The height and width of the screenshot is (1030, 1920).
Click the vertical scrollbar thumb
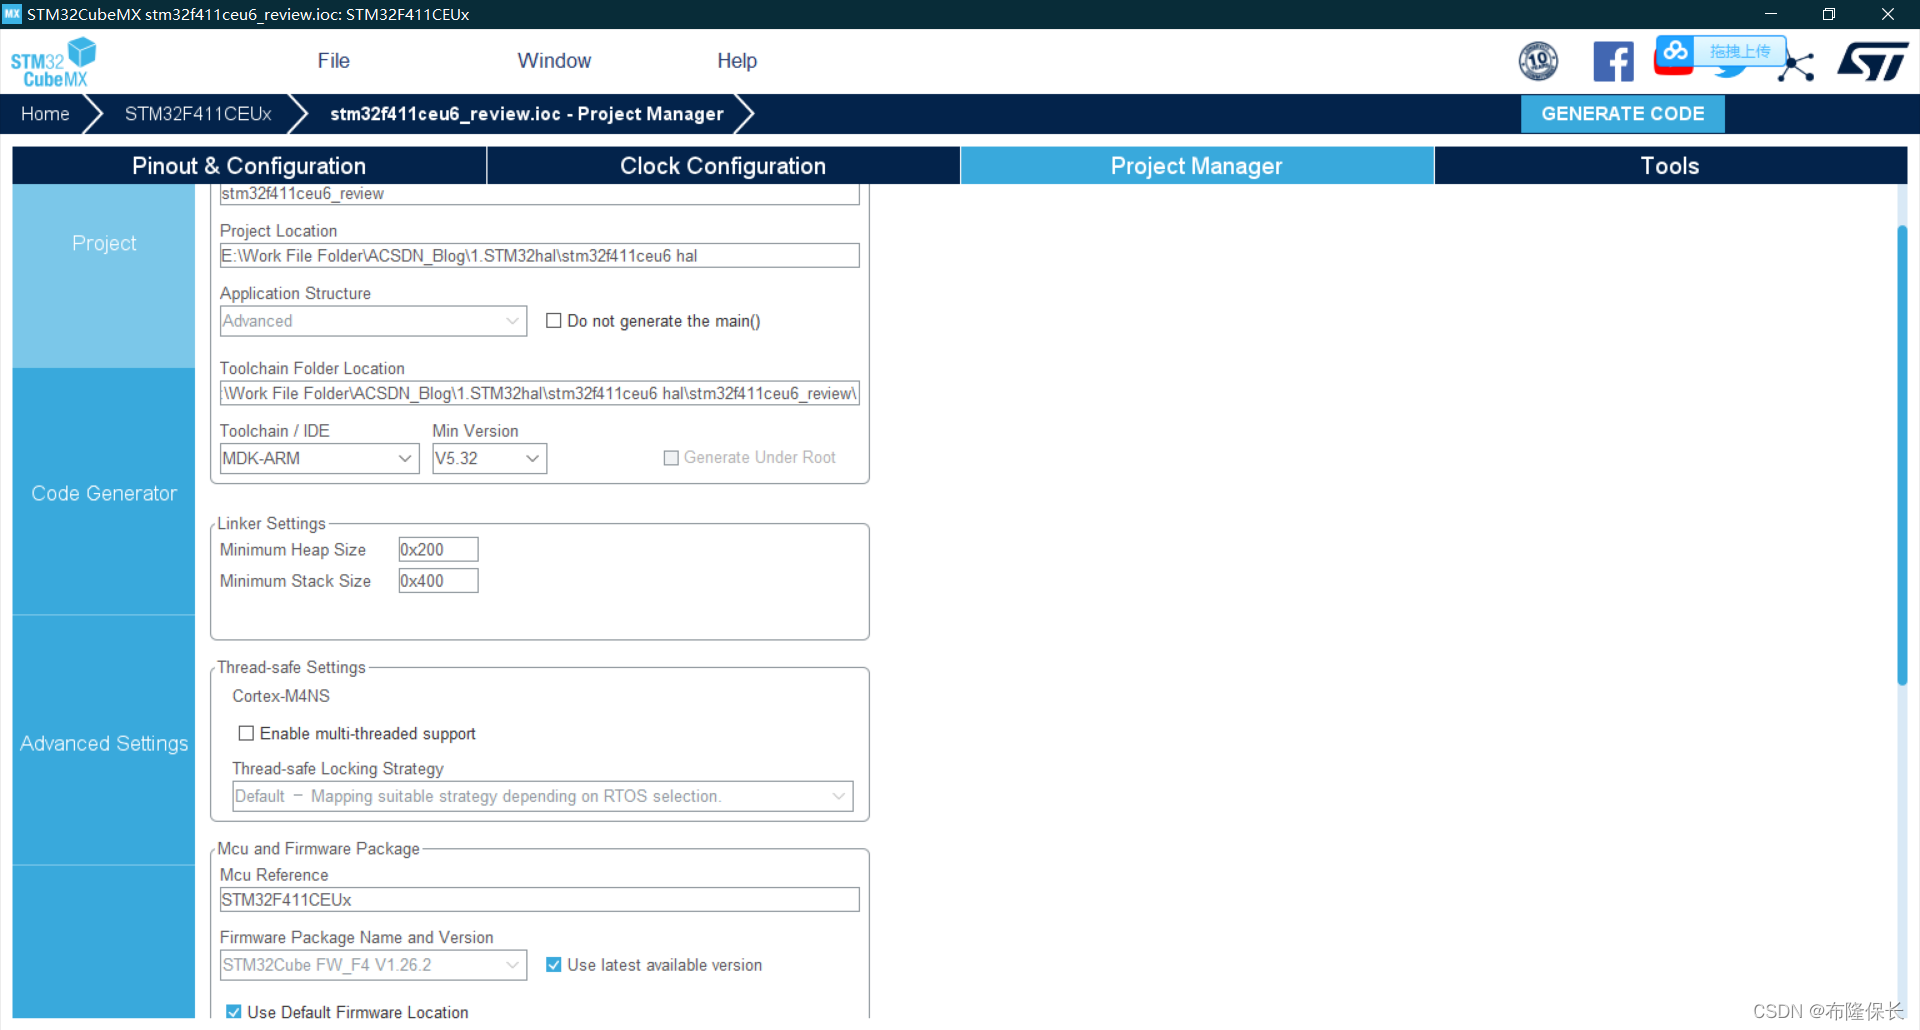pos(1902,455)
